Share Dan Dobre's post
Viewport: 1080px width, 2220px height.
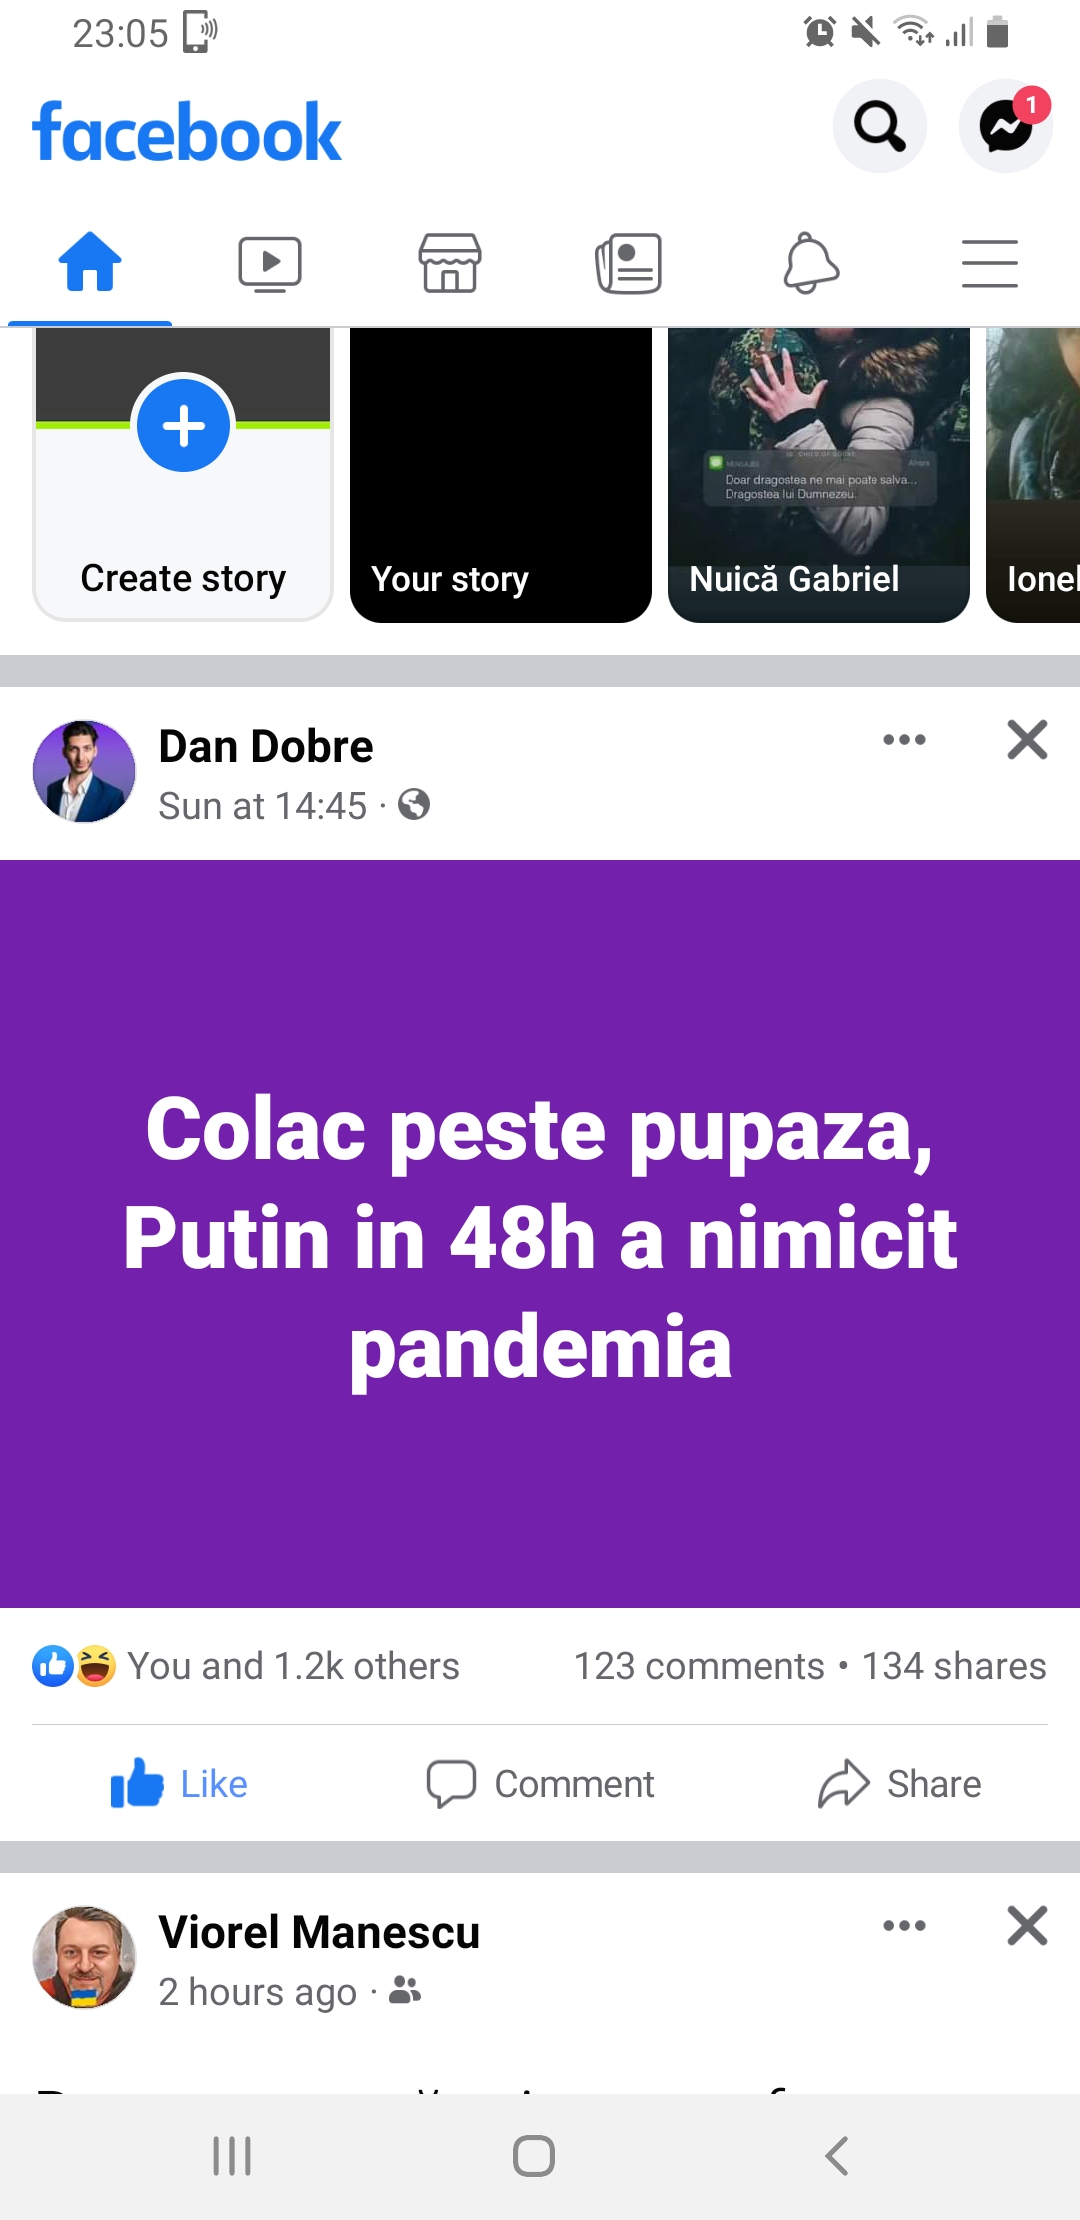tap(900, 1784)
